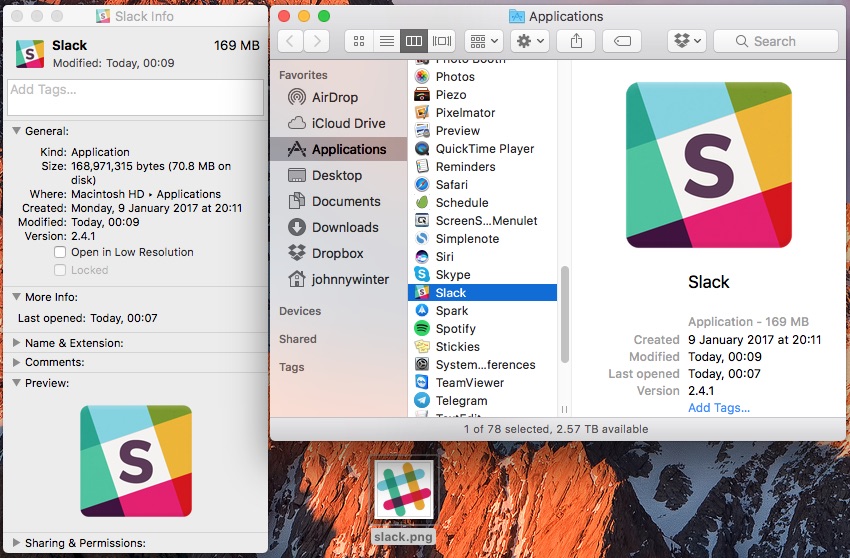This screenshot has width=850, height=558.
Task: Go forward in Finder navigation
Action: (317, 41)
